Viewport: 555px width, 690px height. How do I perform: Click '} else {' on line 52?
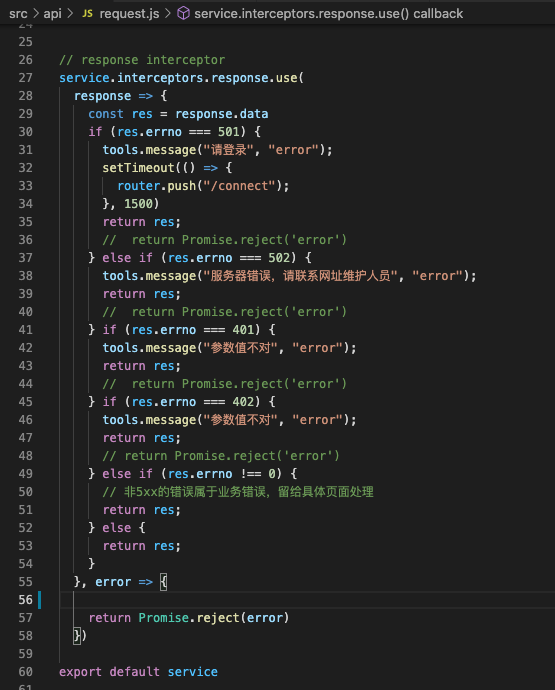(117, 528)
